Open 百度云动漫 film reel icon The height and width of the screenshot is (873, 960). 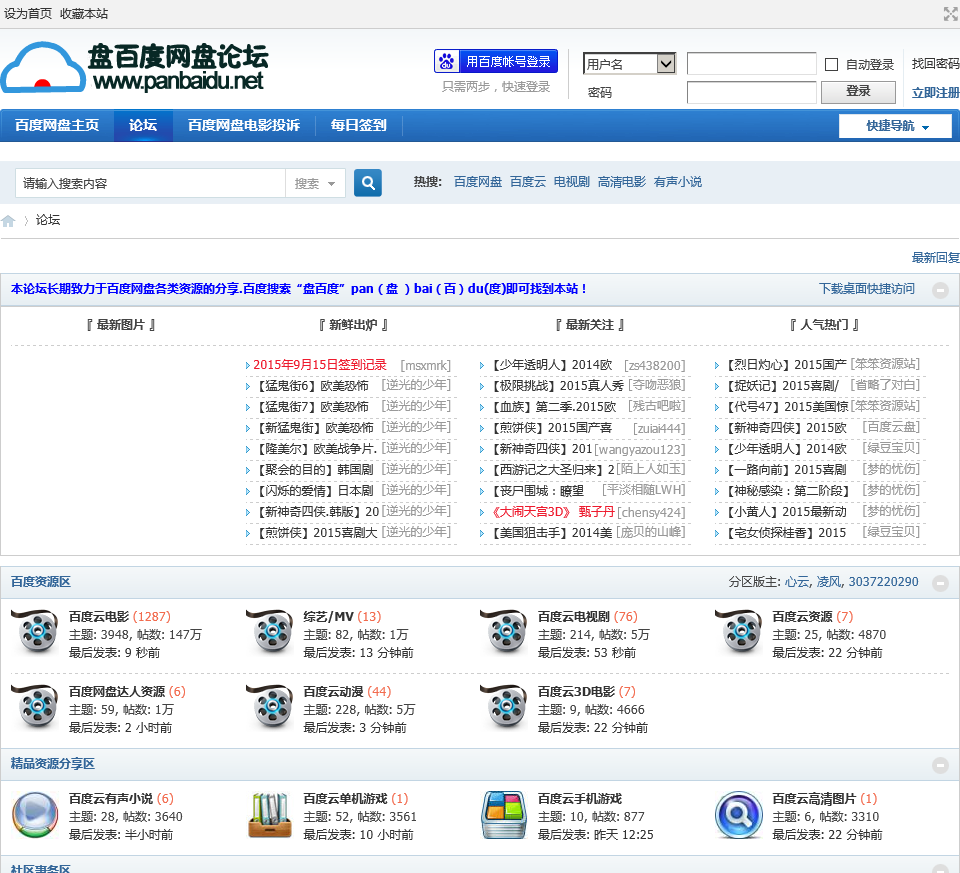coord(269,708)
